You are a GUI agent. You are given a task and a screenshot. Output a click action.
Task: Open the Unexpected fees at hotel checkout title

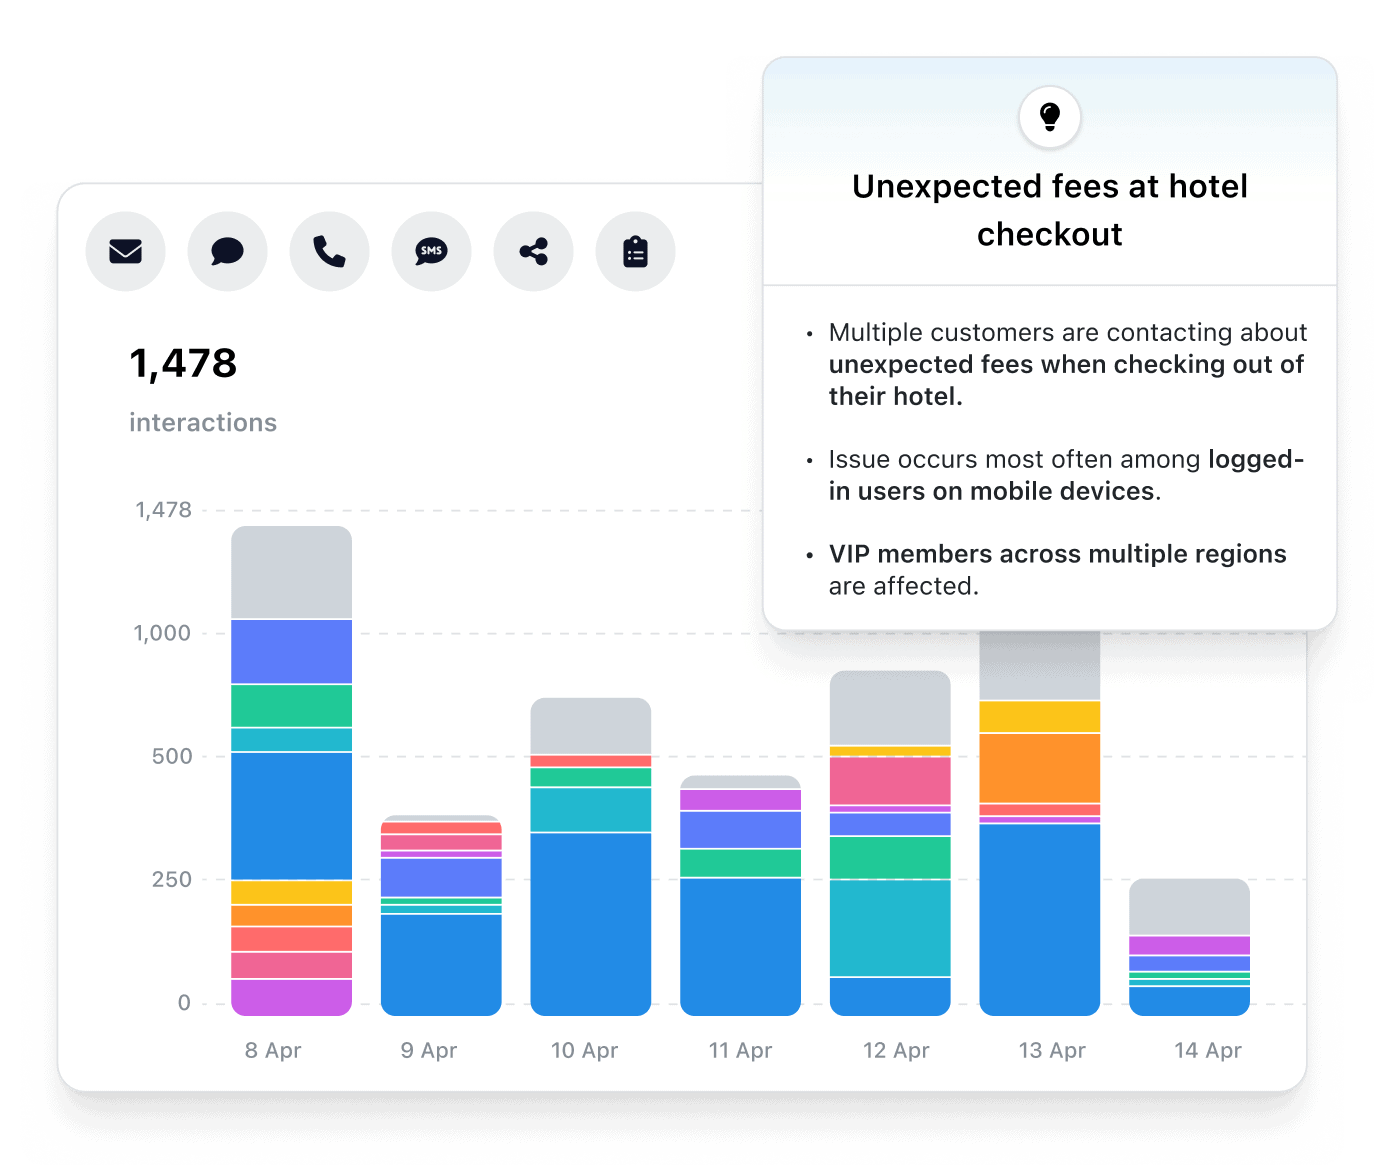point(1049,210)
